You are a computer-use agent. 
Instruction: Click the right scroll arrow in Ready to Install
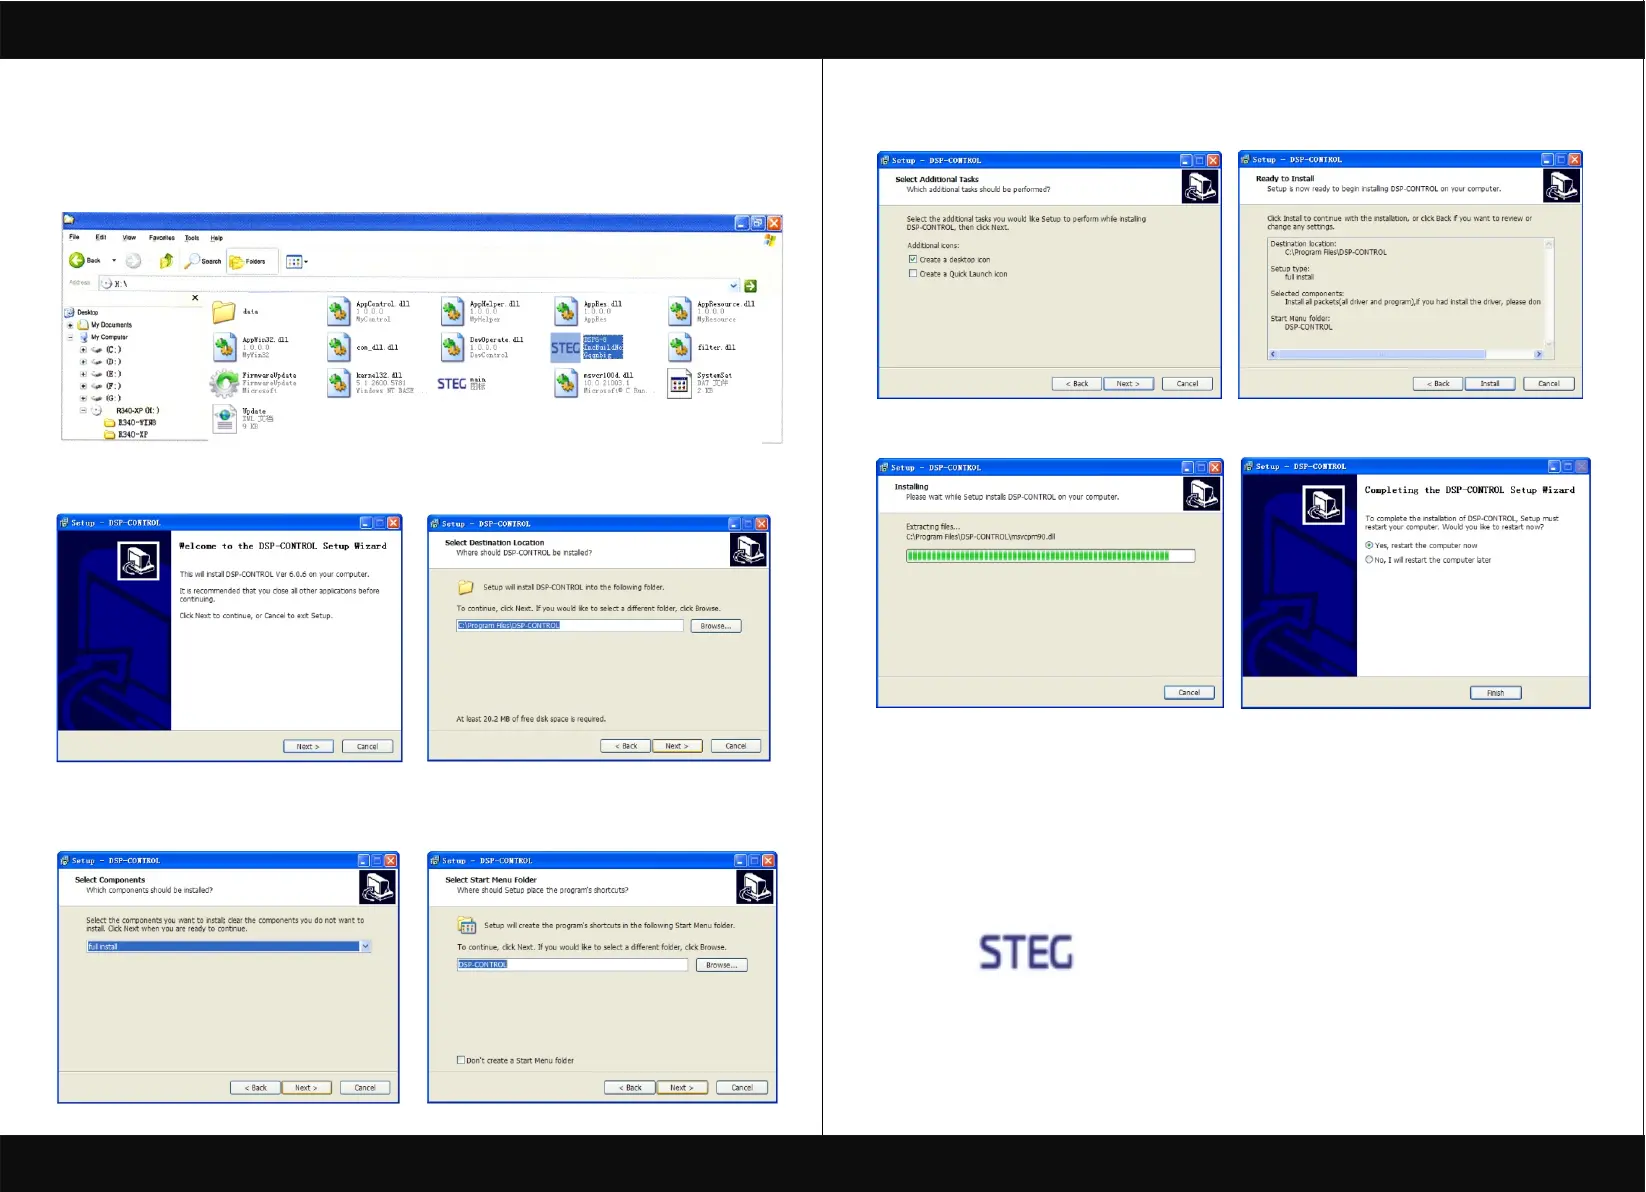(x=1539, y=354)
